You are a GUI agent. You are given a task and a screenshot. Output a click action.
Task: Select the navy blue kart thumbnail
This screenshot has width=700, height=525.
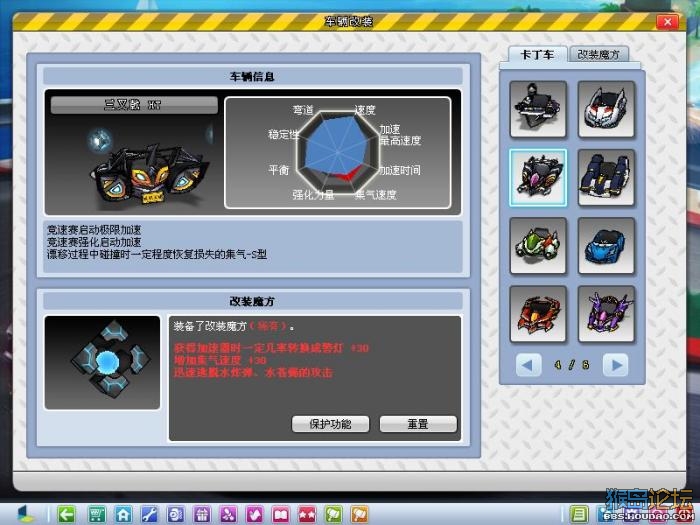point(606,177)
